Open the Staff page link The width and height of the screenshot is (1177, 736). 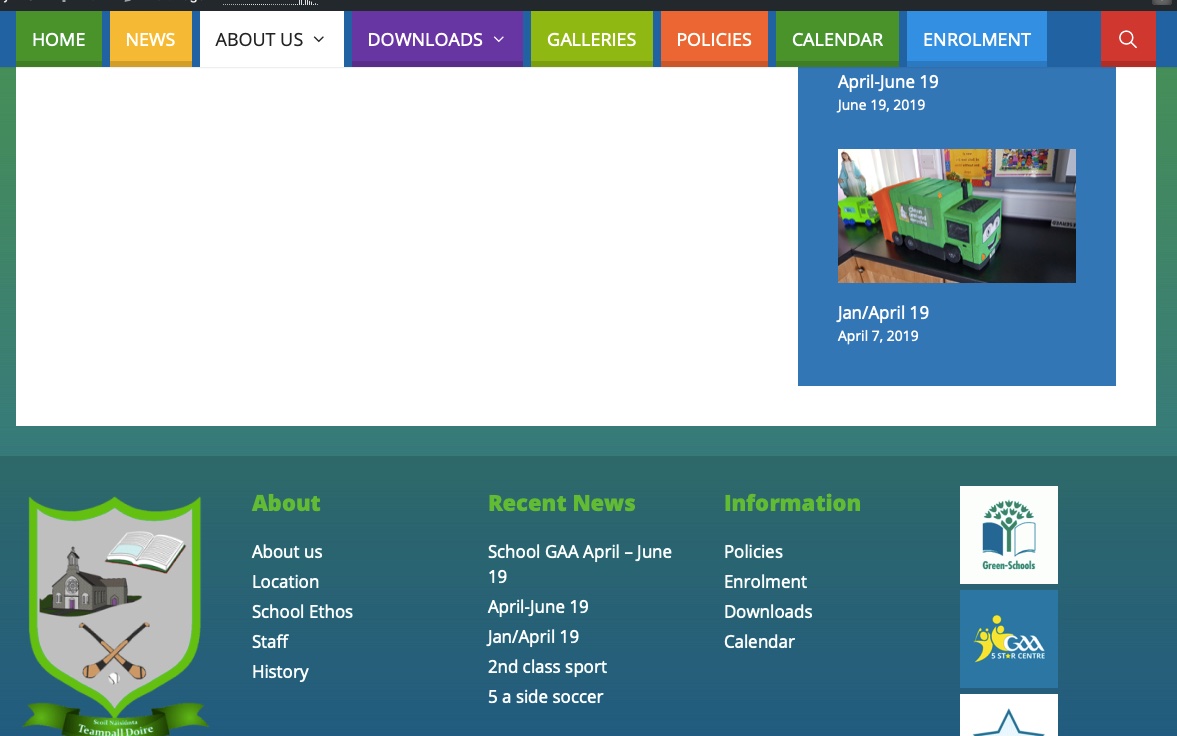[x=269, y=642]
